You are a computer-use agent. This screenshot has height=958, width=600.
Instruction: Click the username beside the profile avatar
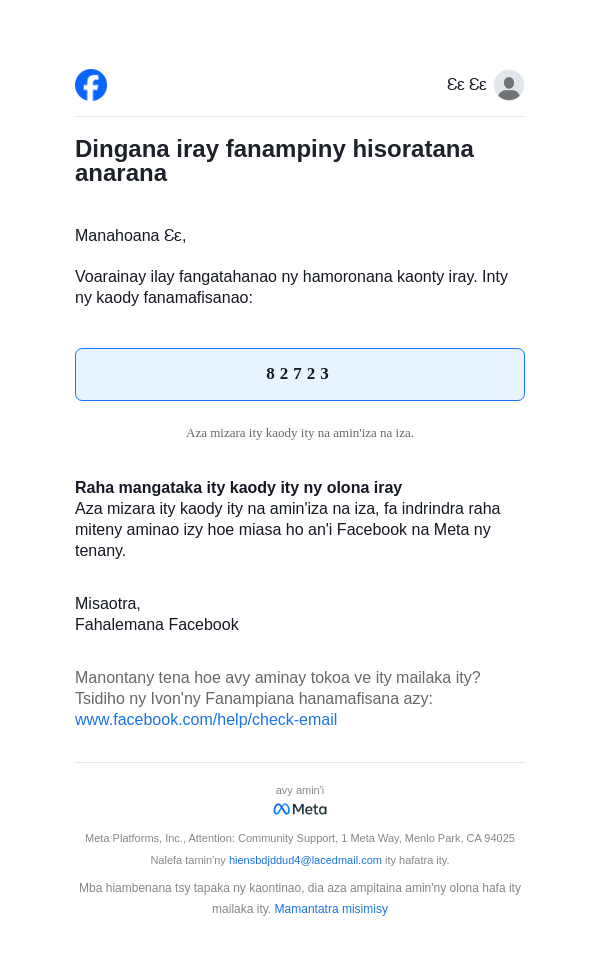pyautogui.click(x=466, y=85)
